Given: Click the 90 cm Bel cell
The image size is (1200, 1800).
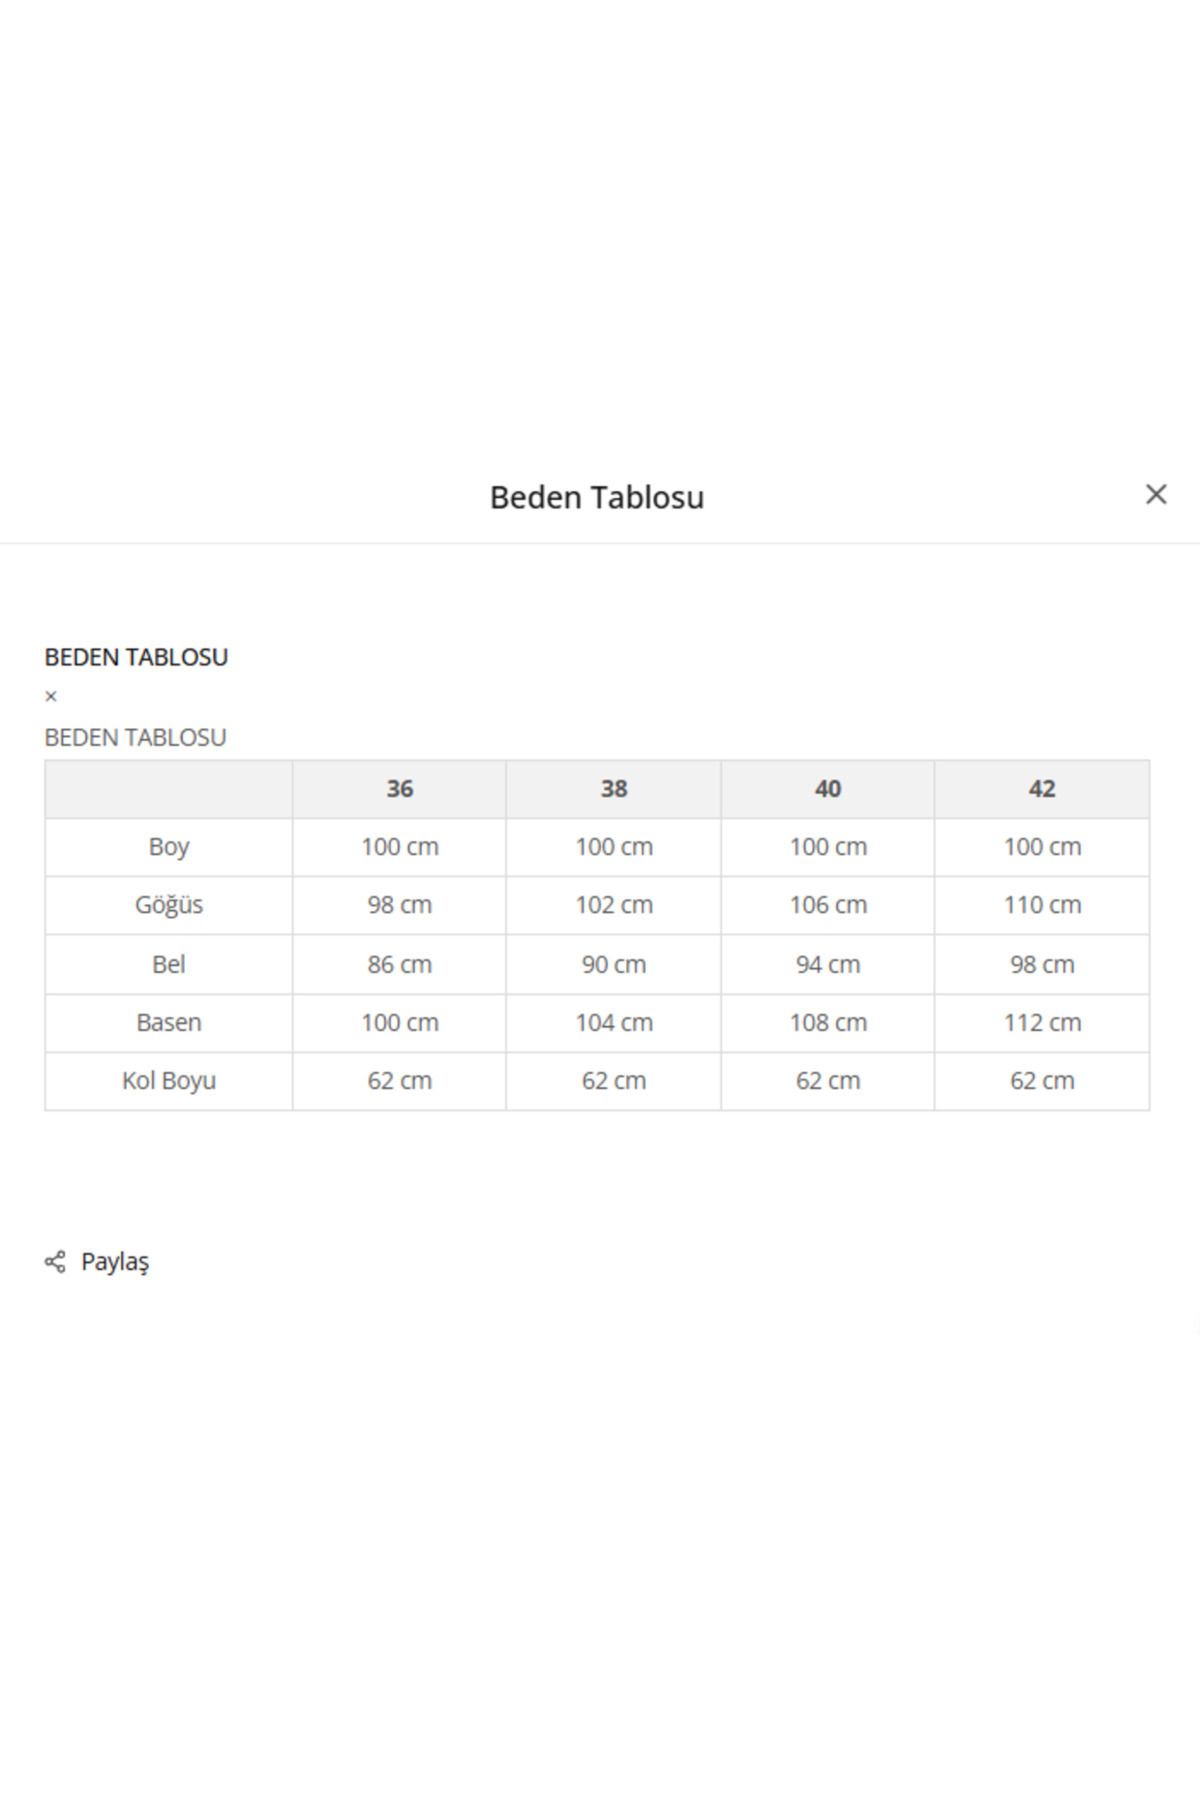Looking at the screenshot, I should (614, 964).
